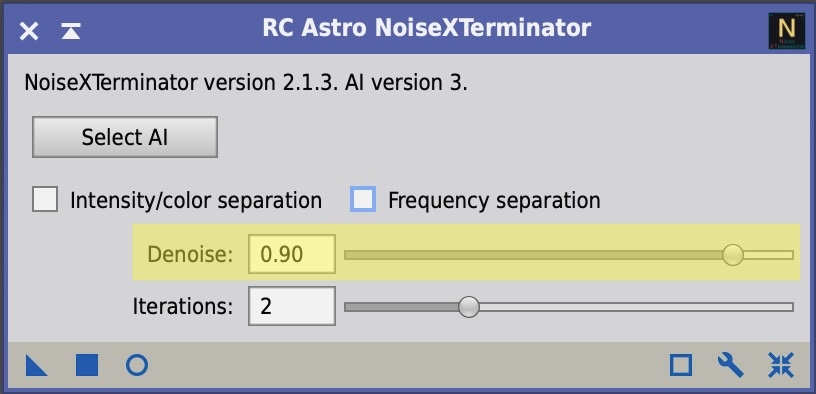Click the Denoise slider track after the handle
Screen dimensions: 816x394
point(768,255)
